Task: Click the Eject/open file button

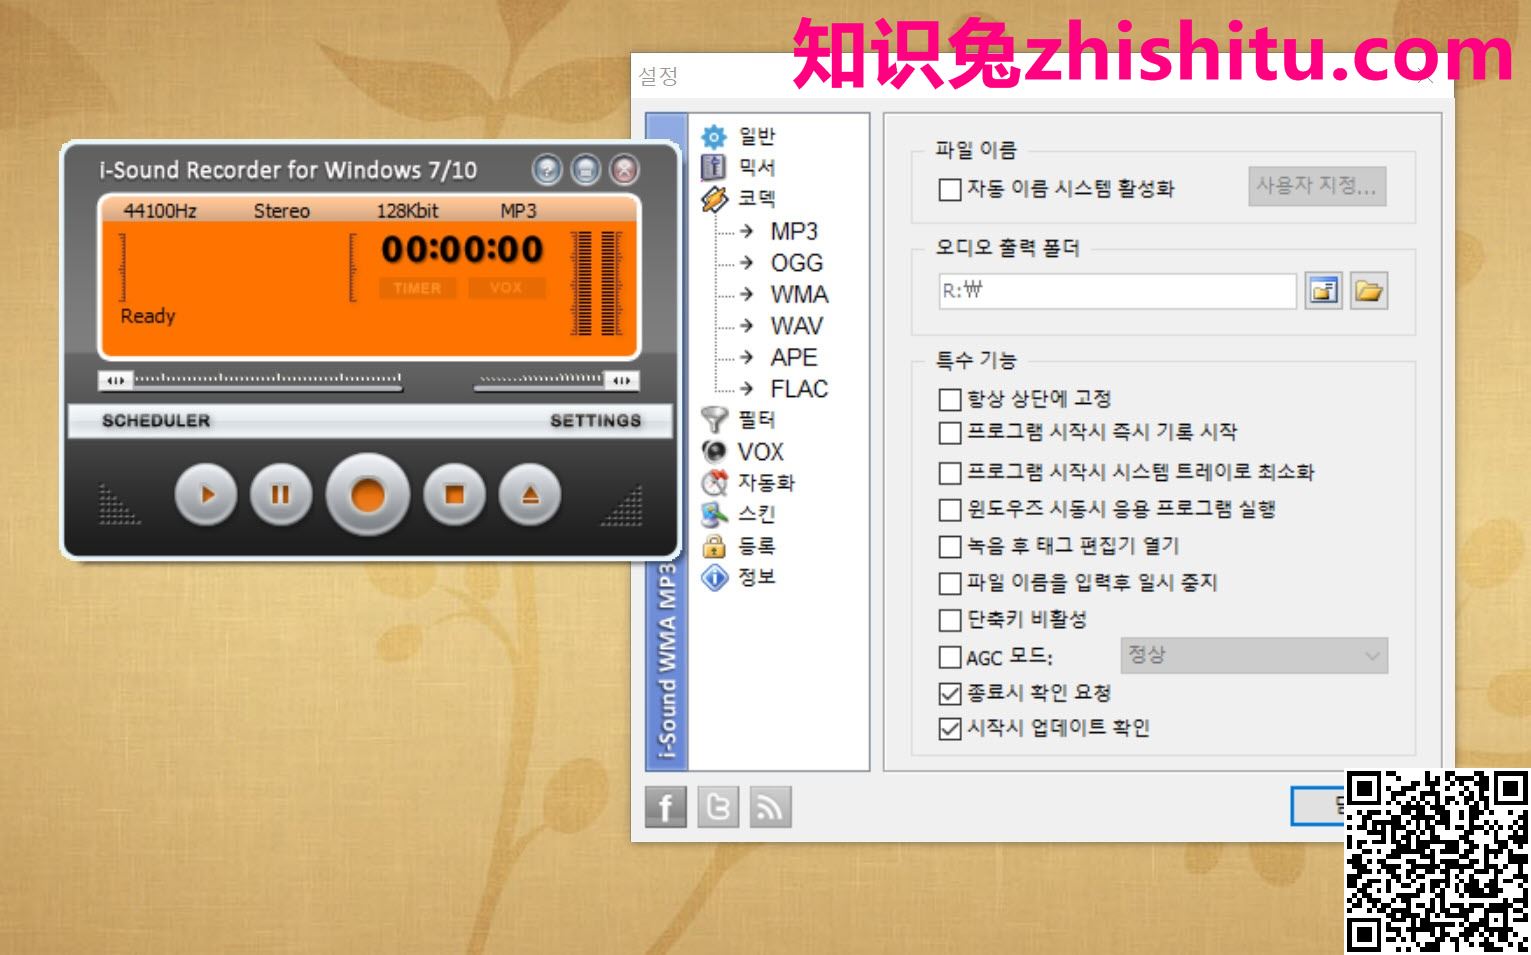Action: point(530,495)
